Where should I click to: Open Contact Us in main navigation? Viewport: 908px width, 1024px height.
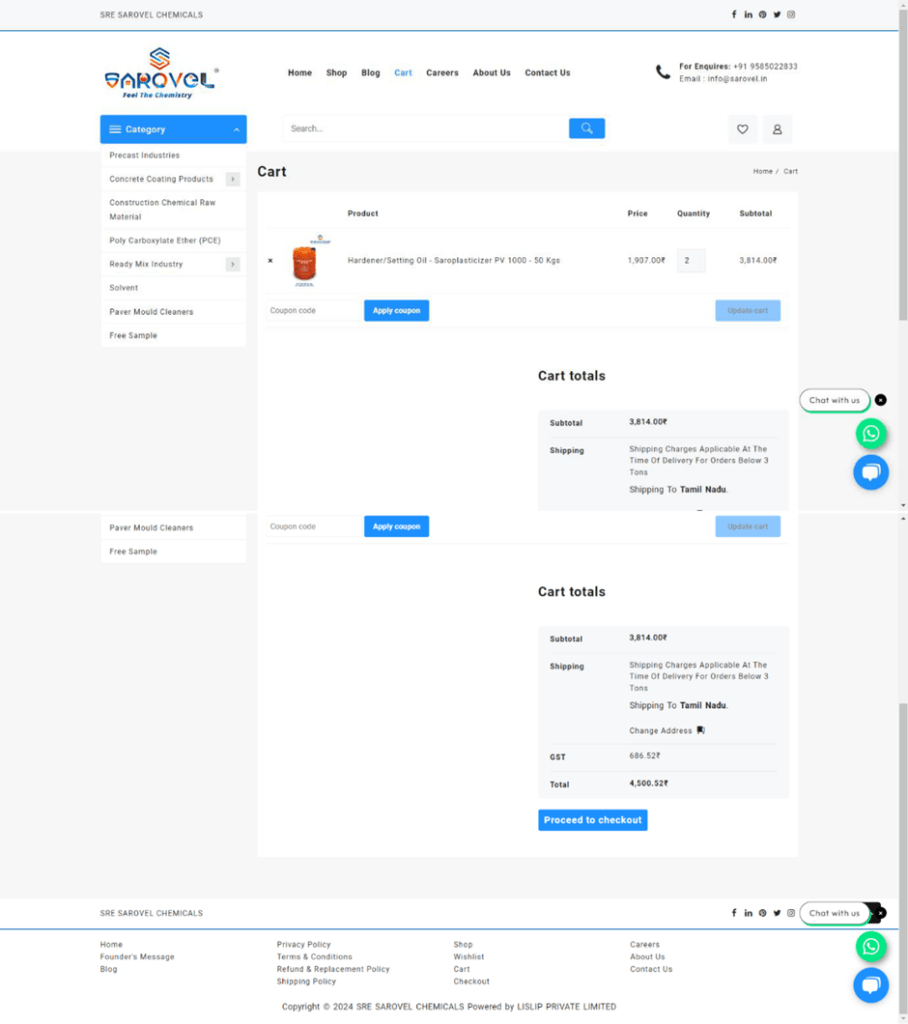(x=547, y=72)
